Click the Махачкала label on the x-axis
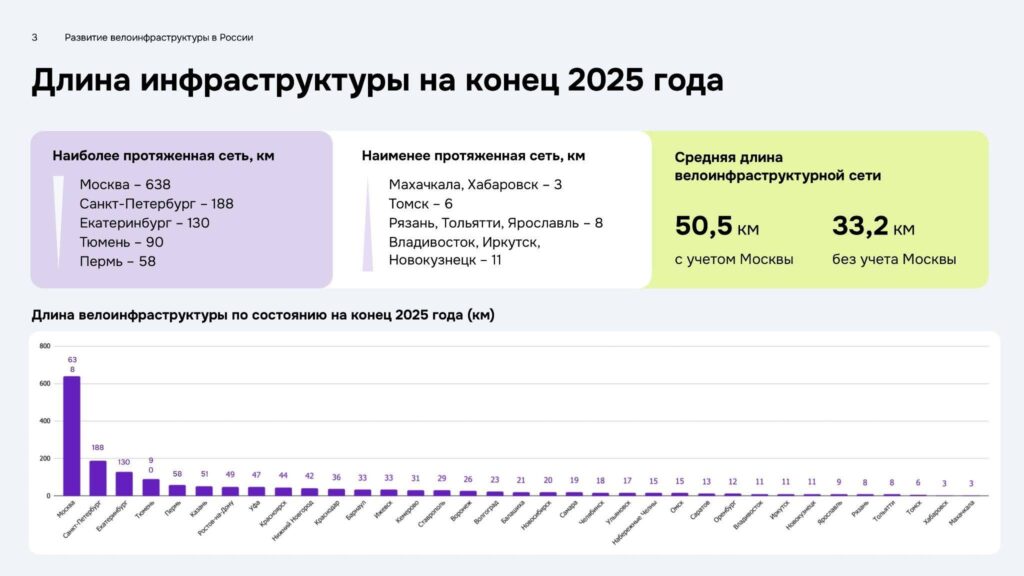 coord(963,511)
